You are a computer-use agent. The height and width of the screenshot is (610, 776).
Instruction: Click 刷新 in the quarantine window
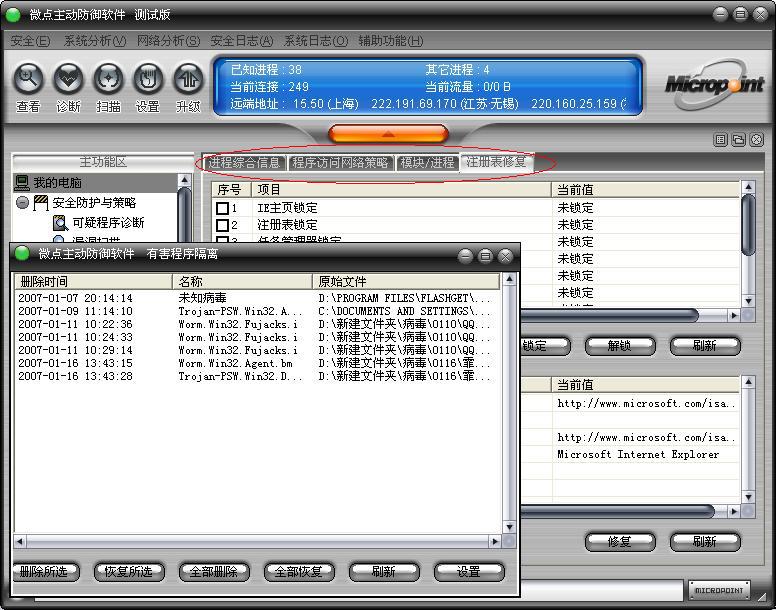click(384, 571)
